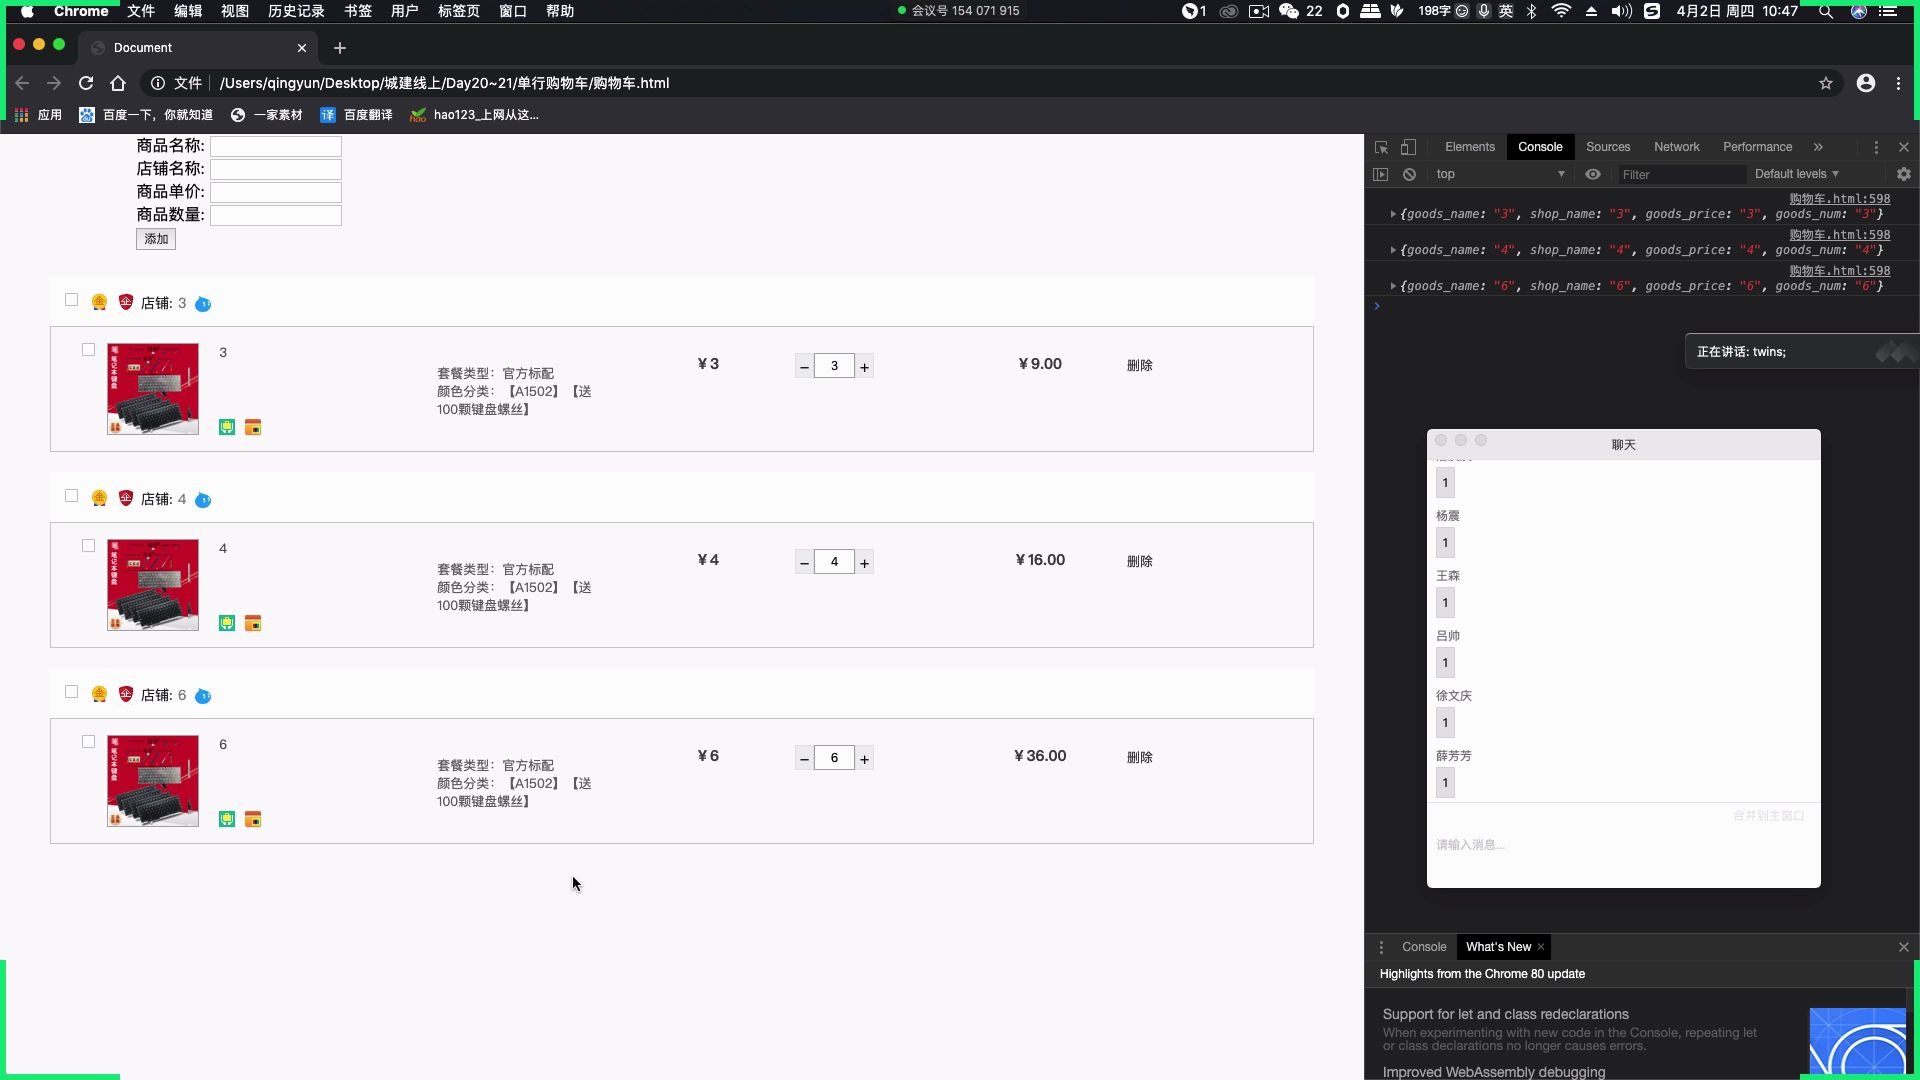The height and width of the screenshot is (1080, 1920).
Task: Open Chrome three-dot menu
Action: [1898, 83]
